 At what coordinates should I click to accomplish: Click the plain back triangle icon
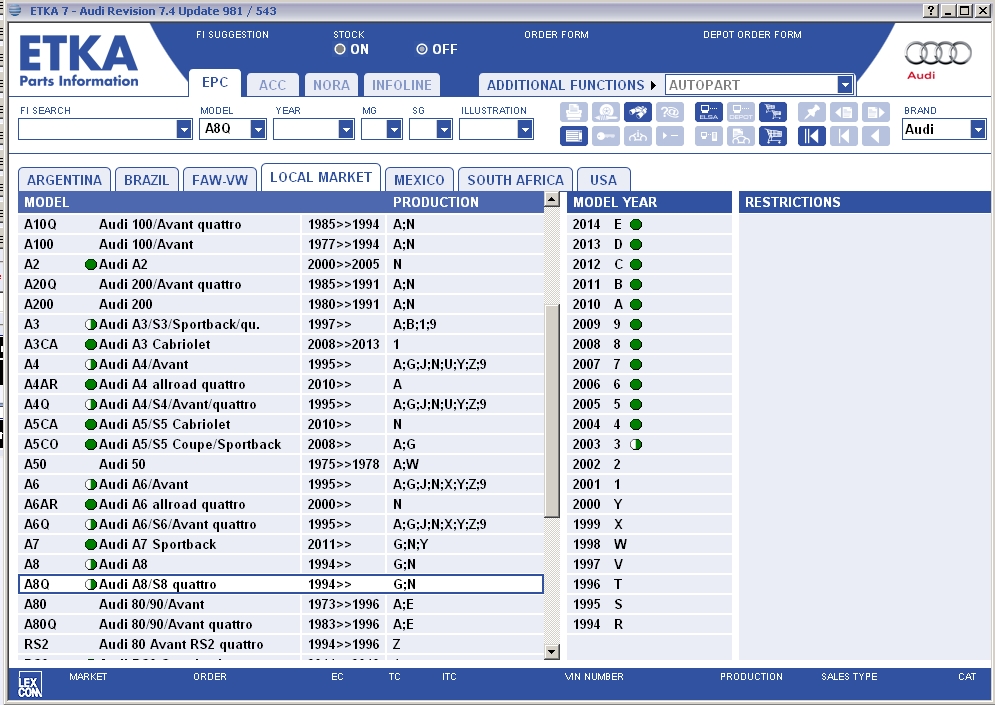click(x=876, y=136)
